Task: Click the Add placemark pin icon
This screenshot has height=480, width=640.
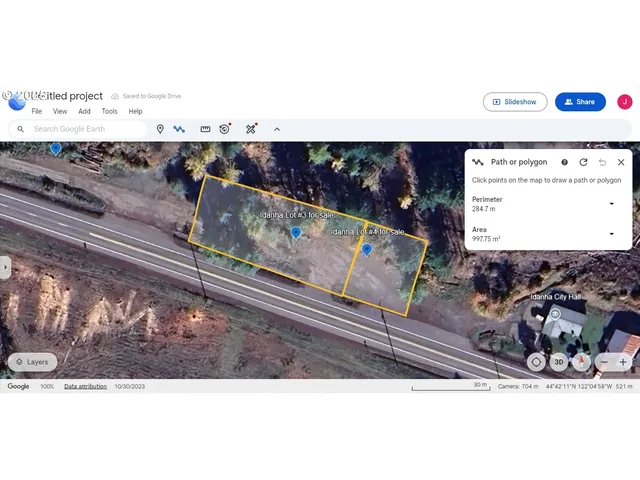Action: point(160,129)
